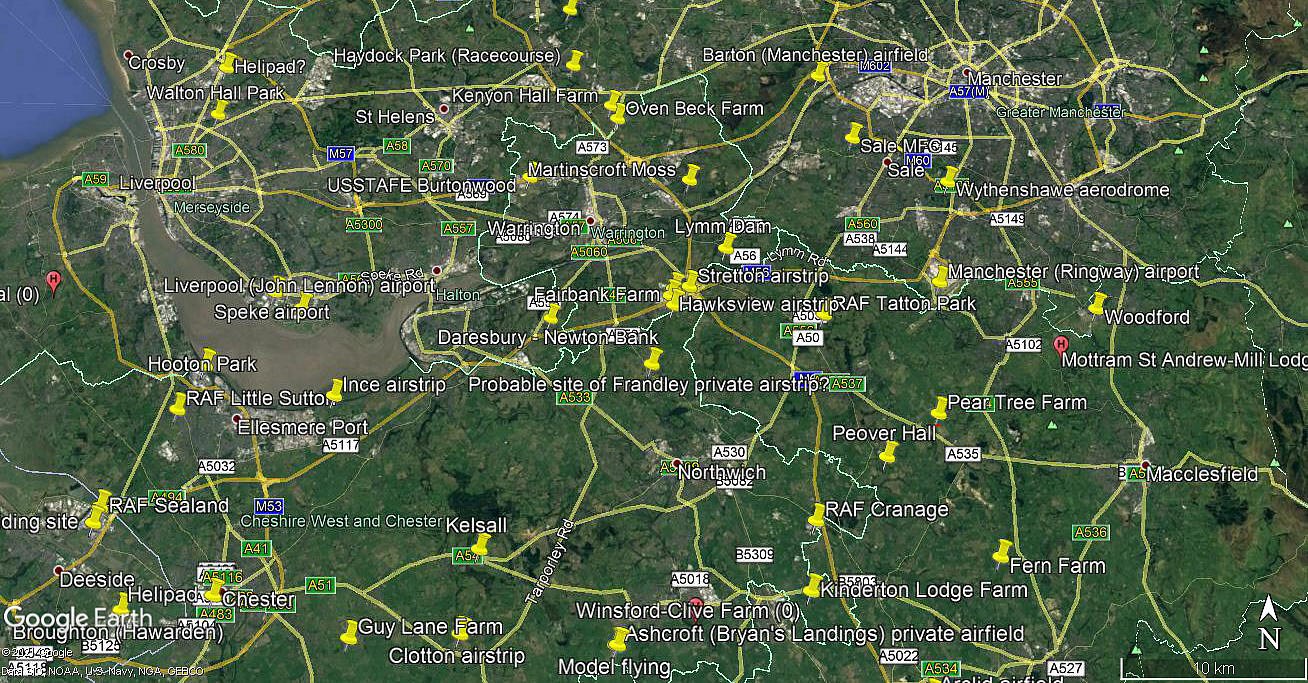1308x683 pixels.
Task: Select the Fern Farm yellow pushpin
Action: click(1003, 551)
